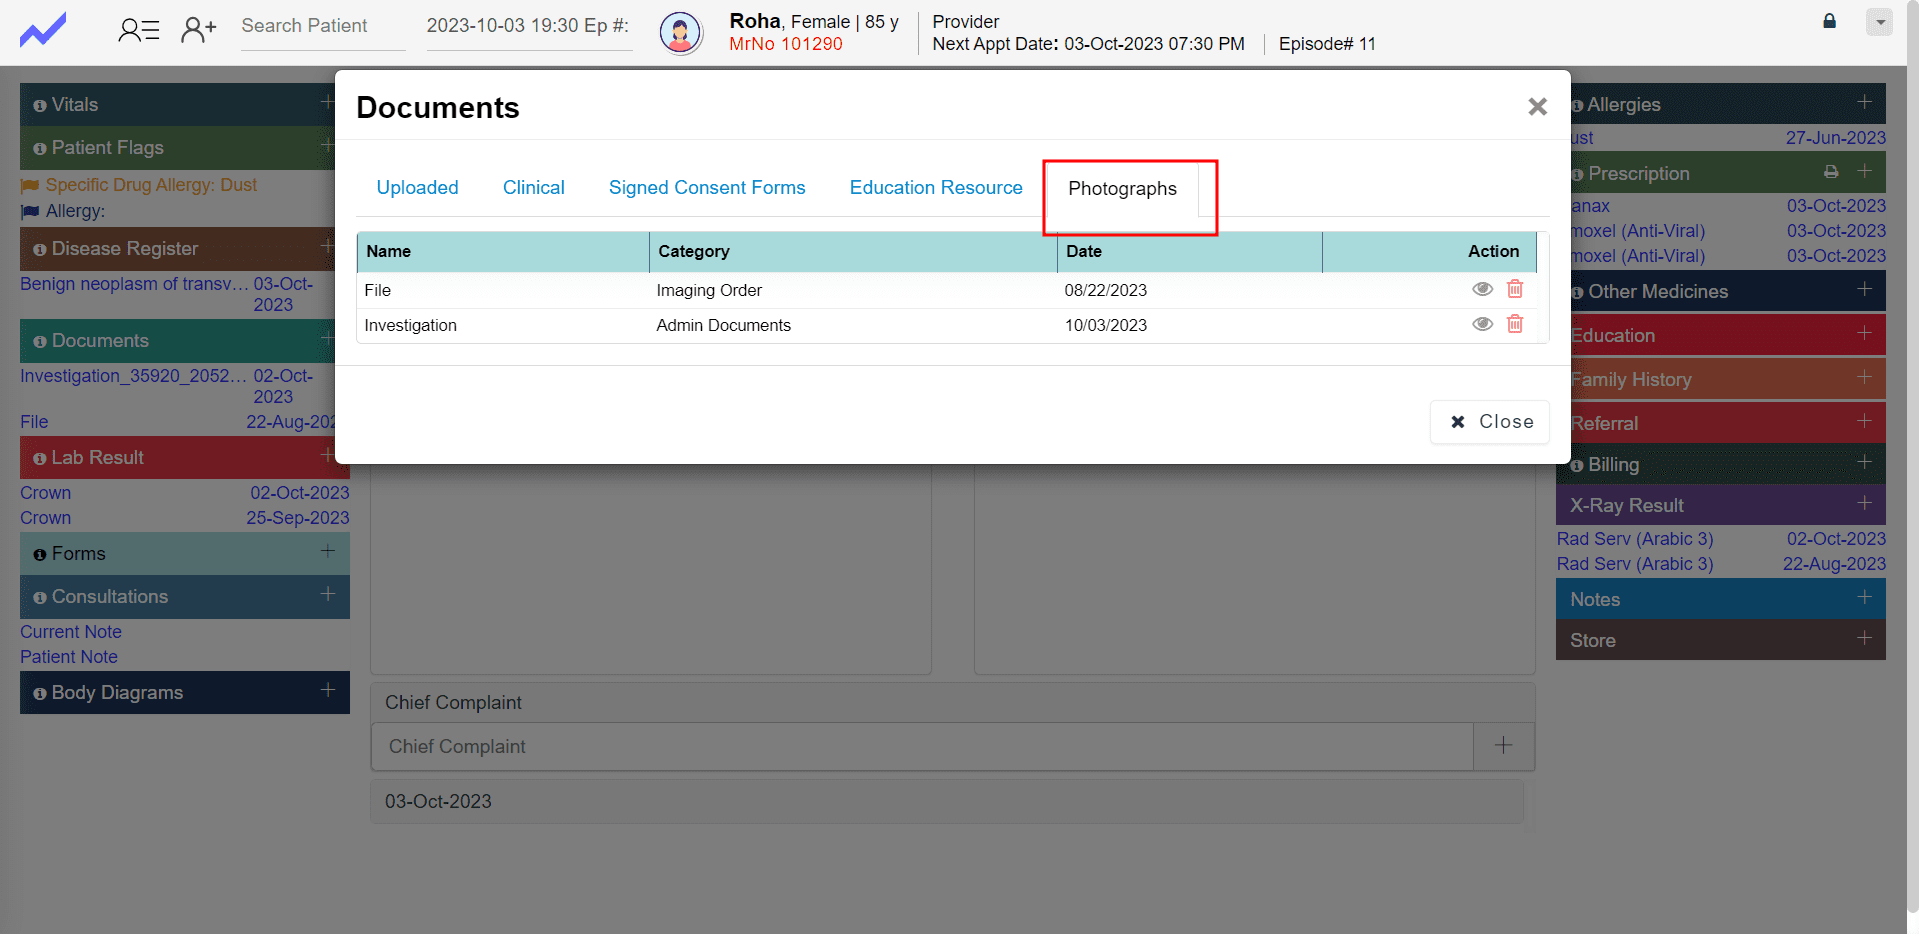
Task: View the Investigation document via eye icon
Action: point(1482,324)
